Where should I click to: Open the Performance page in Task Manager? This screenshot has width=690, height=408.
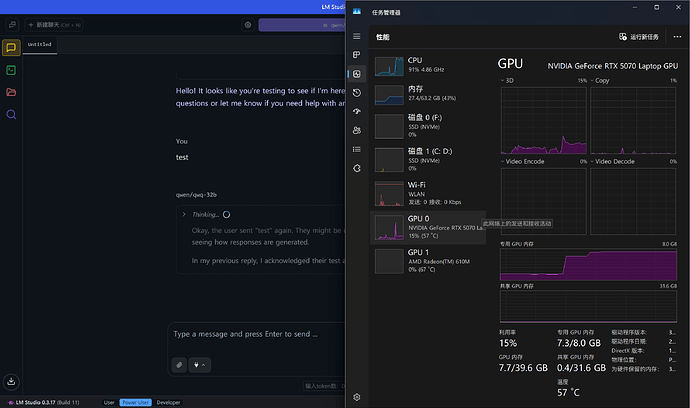point(357,74)
